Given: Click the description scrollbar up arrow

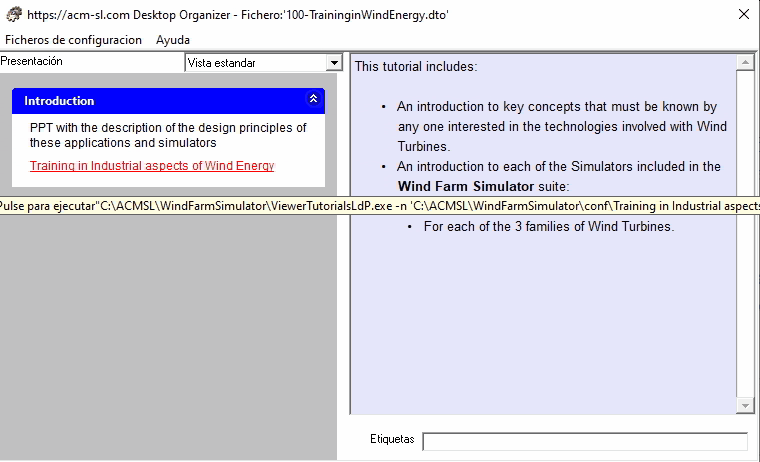Looking at the screenshot, I should point(745,63).
